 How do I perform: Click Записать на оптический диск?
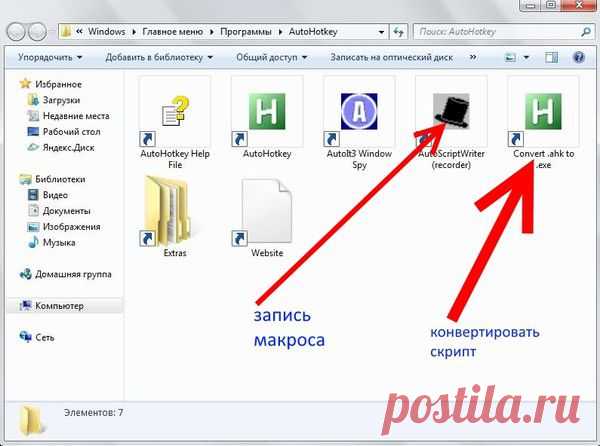[391, 57]
